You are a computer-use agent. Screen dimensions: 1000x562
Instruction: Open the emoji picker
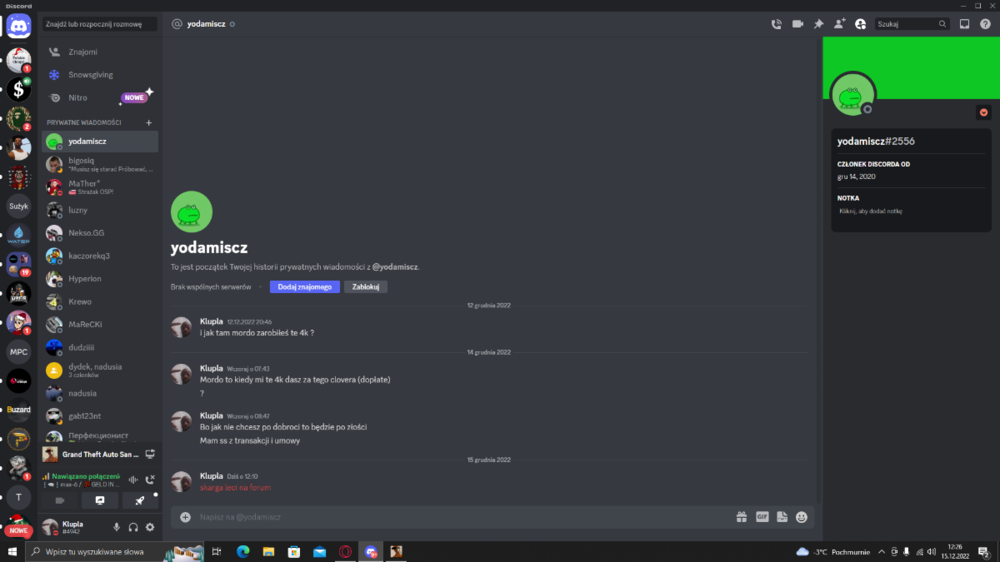coord(802,517)
